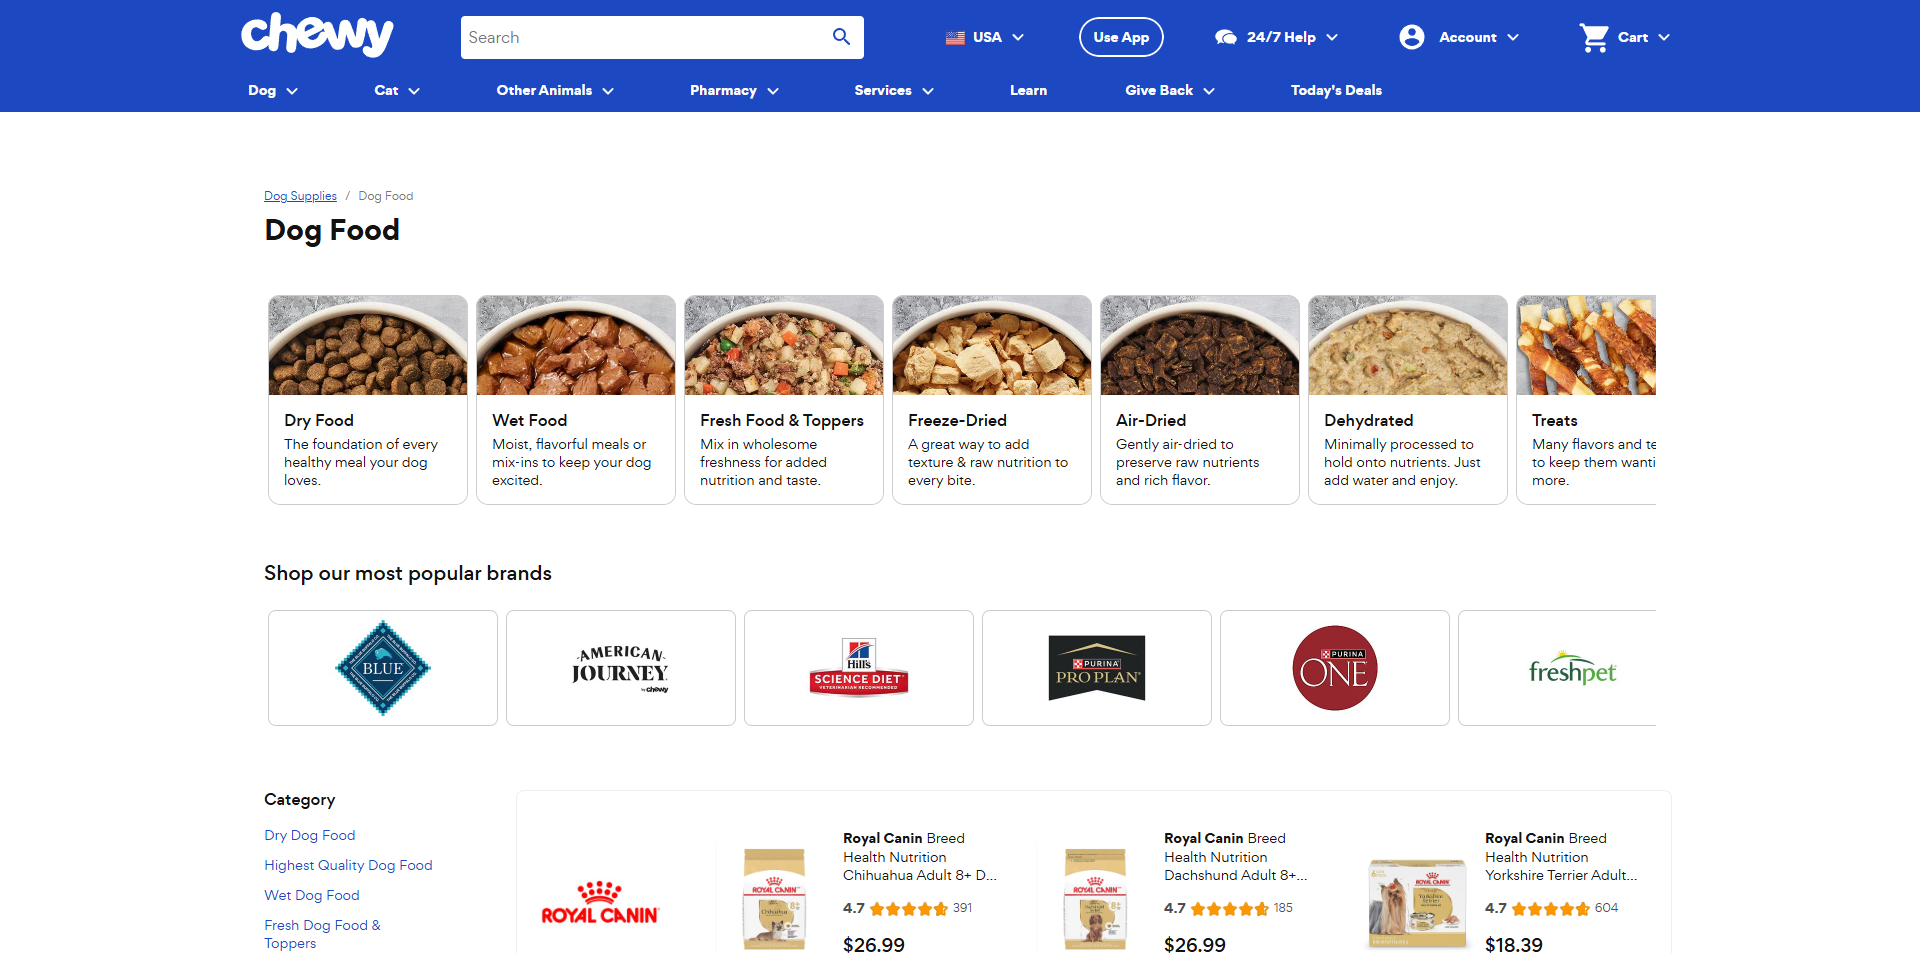Click the shopping cart icon

pos(1593,38)
